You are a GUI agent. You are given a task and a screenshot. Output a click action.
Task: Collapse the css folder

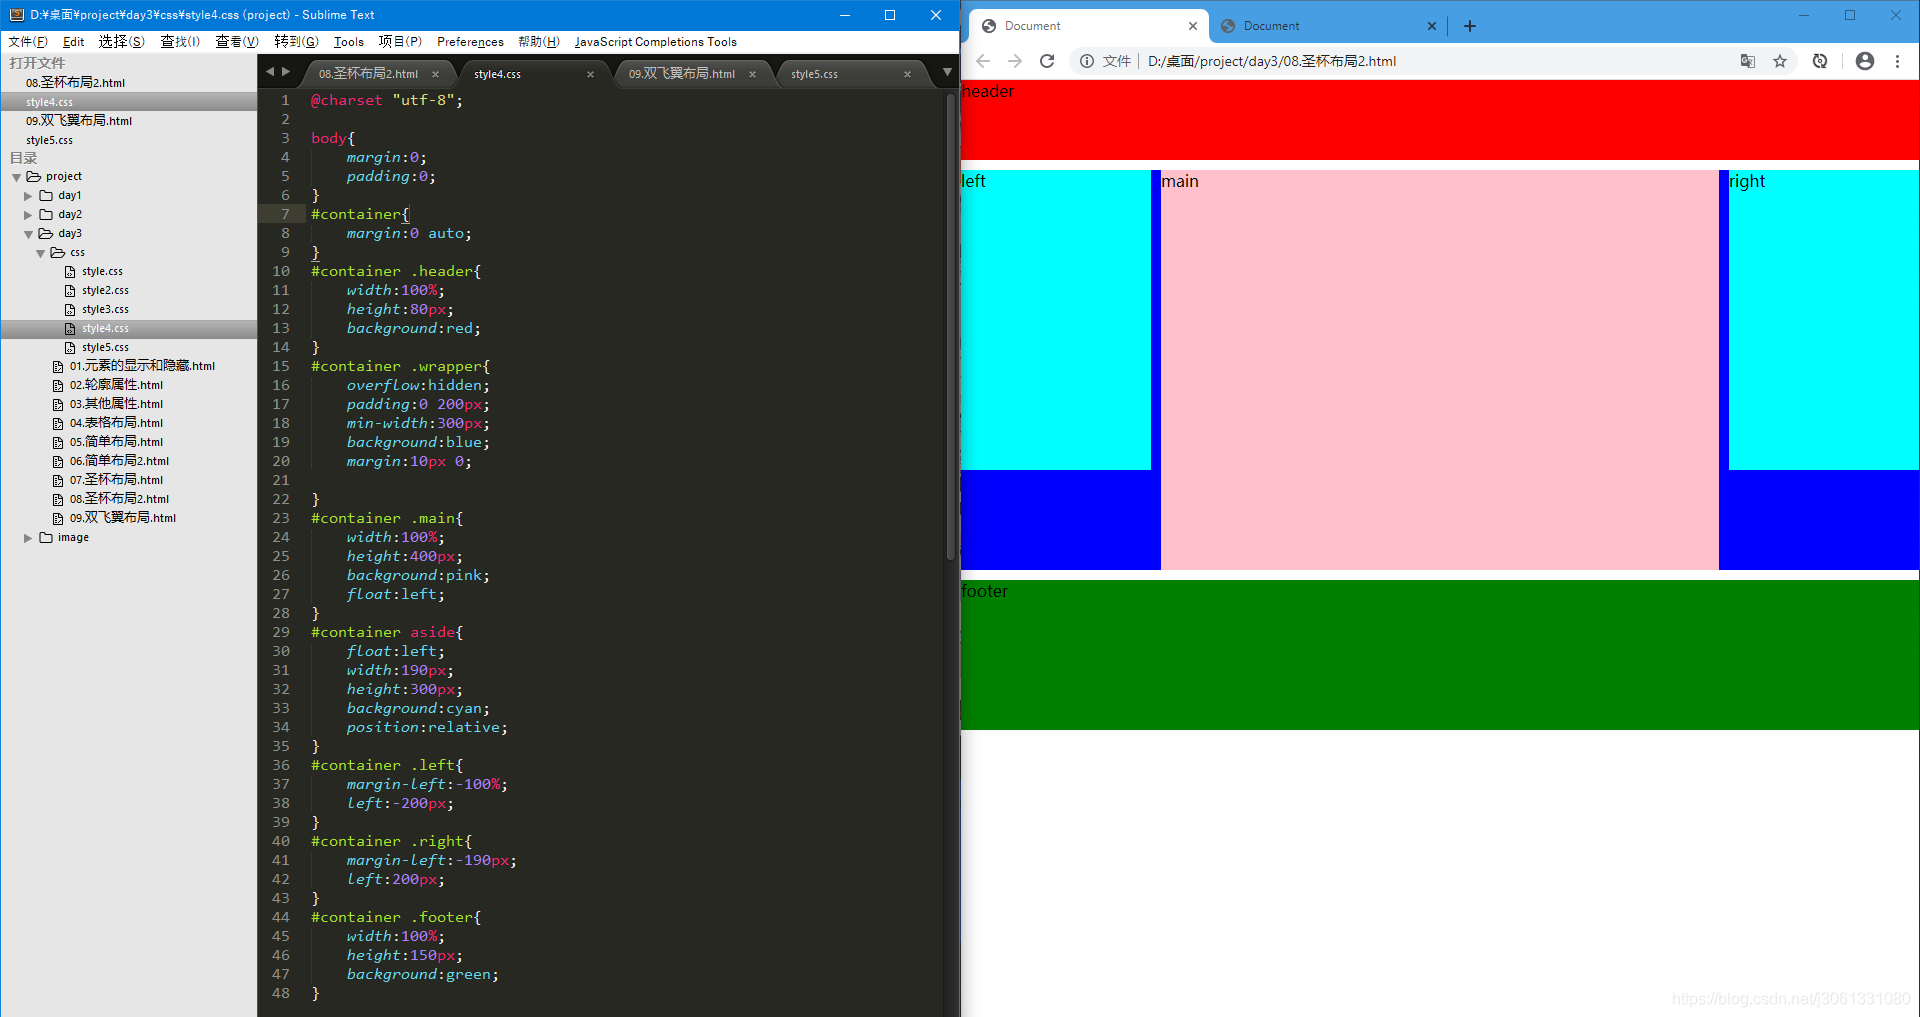pos(40,253)
